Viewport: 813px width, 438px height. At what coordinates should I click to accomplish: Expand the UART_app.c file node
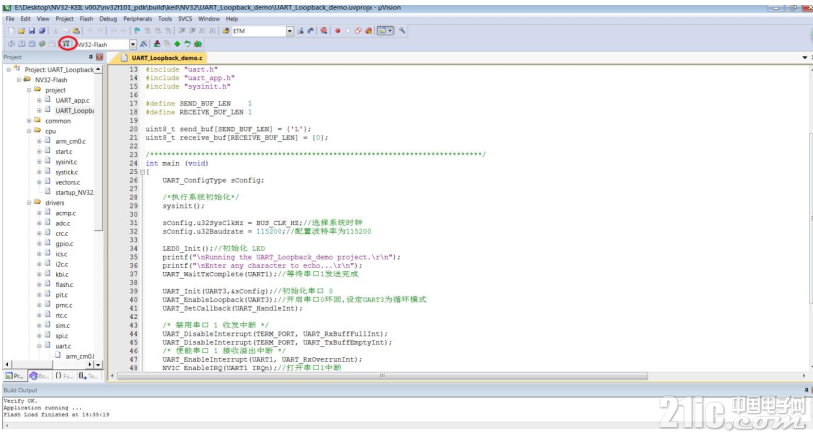point(39,101)
